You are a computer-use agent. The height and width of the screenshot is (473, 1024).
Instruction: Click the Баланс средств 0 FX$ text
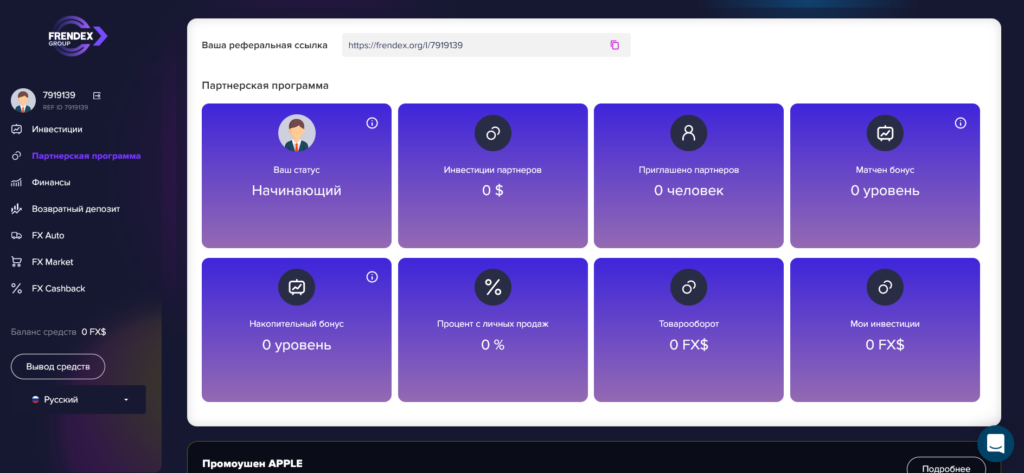coord(59,332)
